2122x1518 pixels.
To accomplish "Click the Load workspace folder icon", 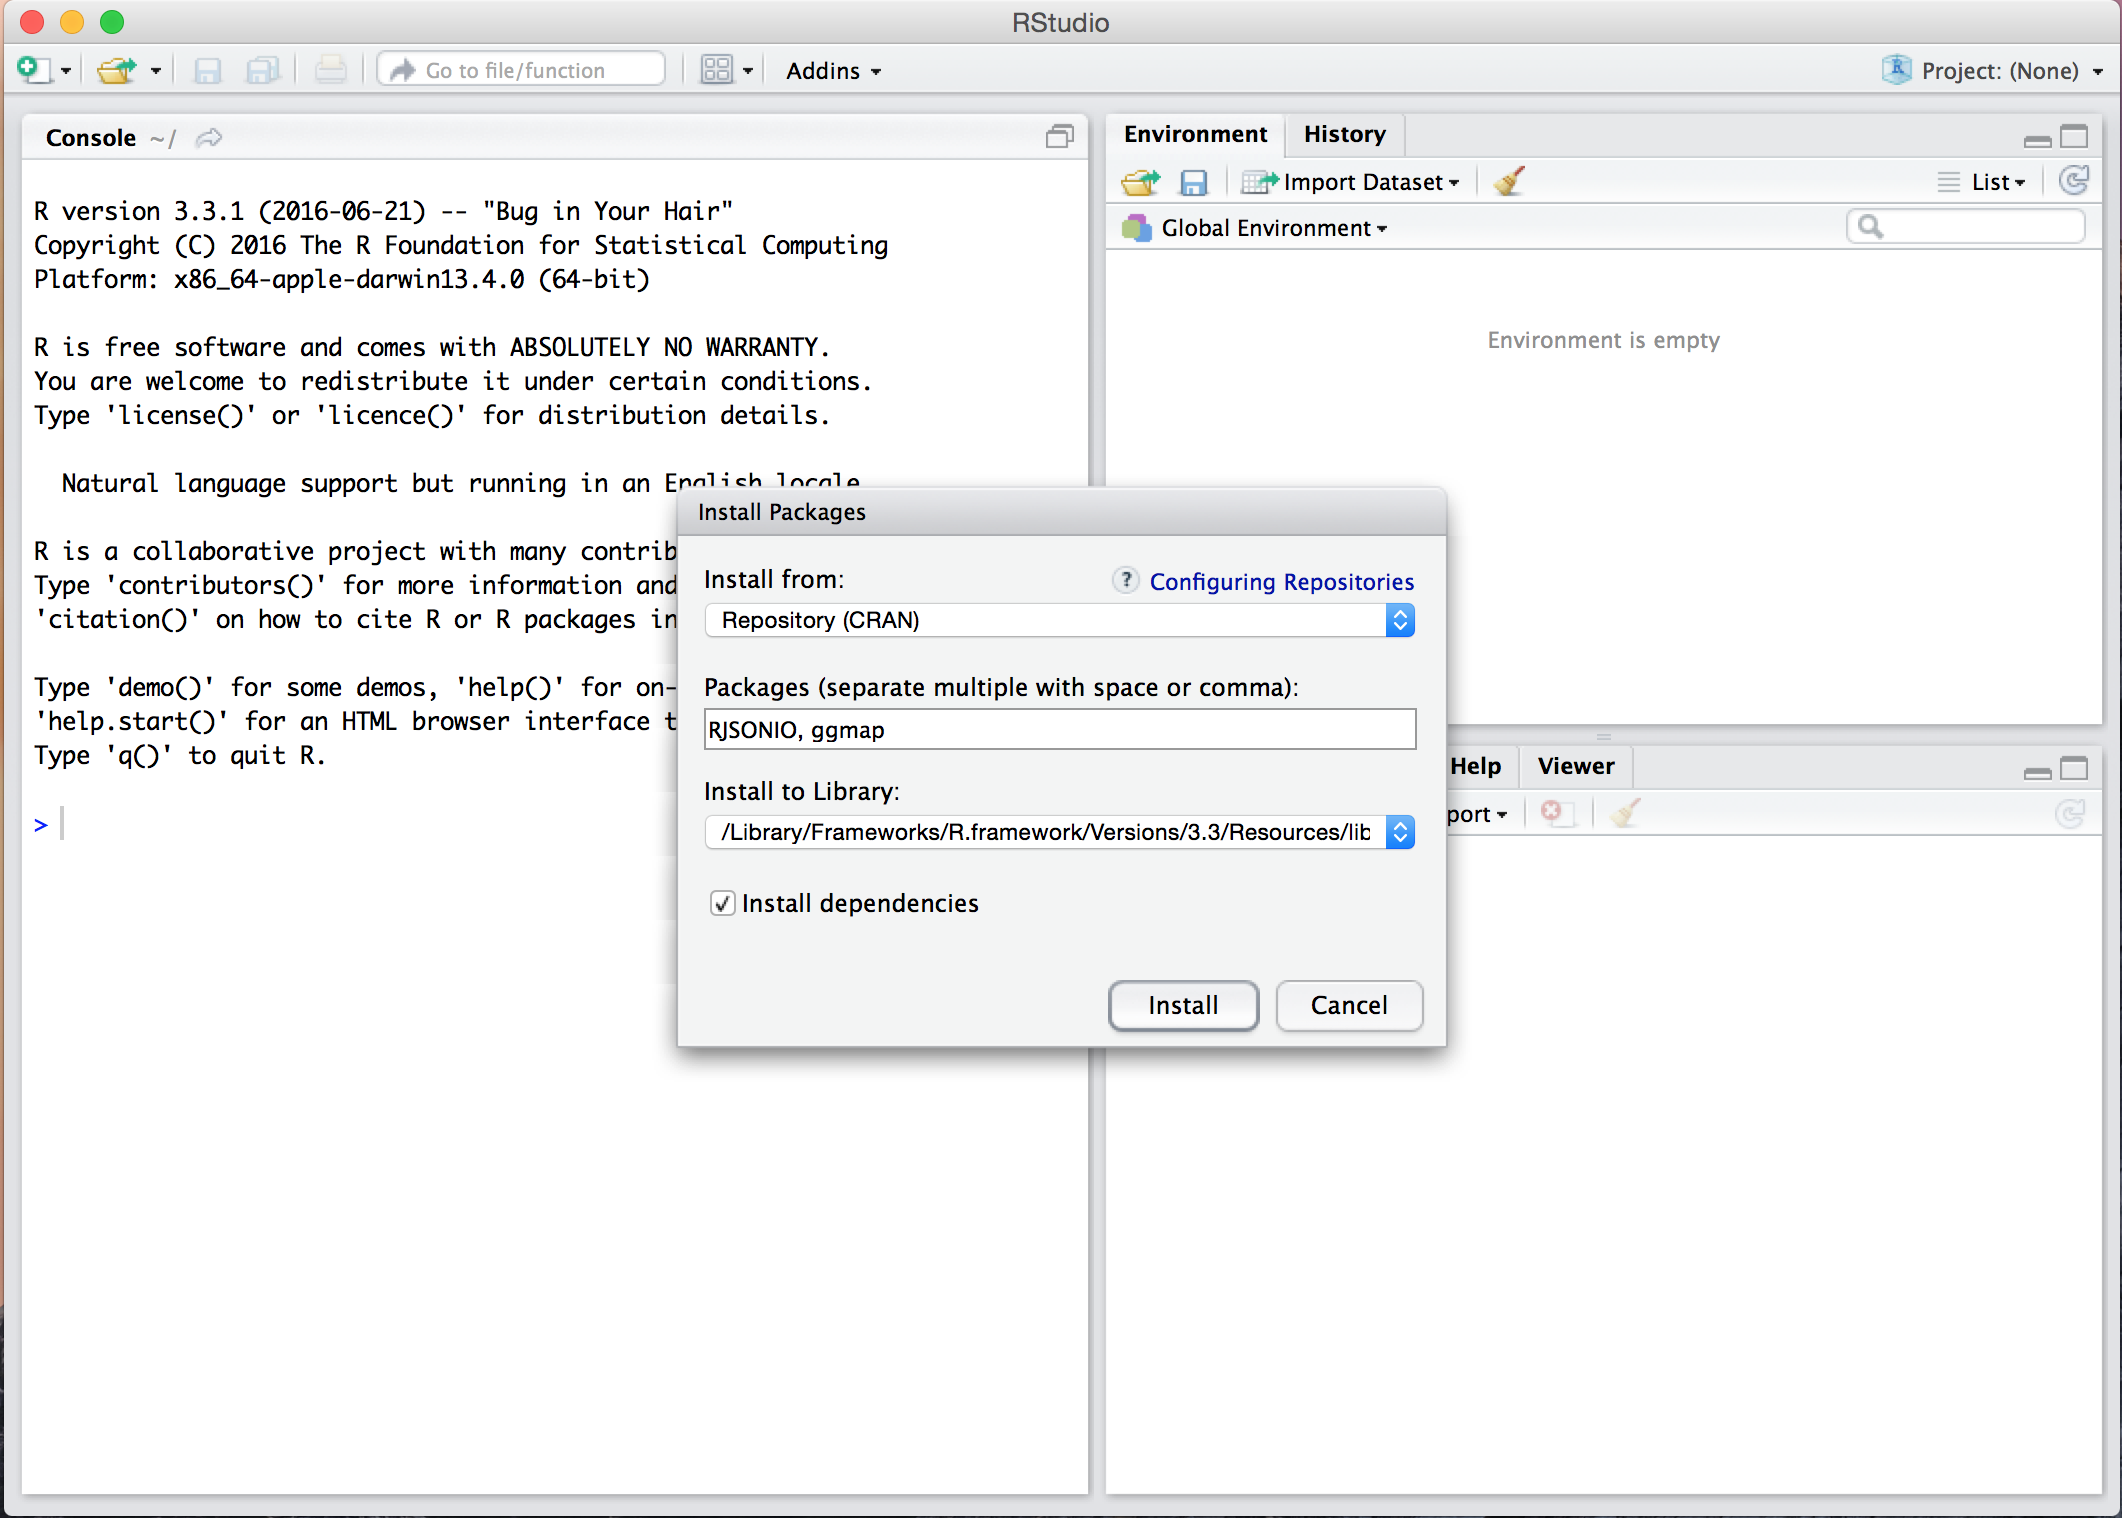I will coord(1141,182).
